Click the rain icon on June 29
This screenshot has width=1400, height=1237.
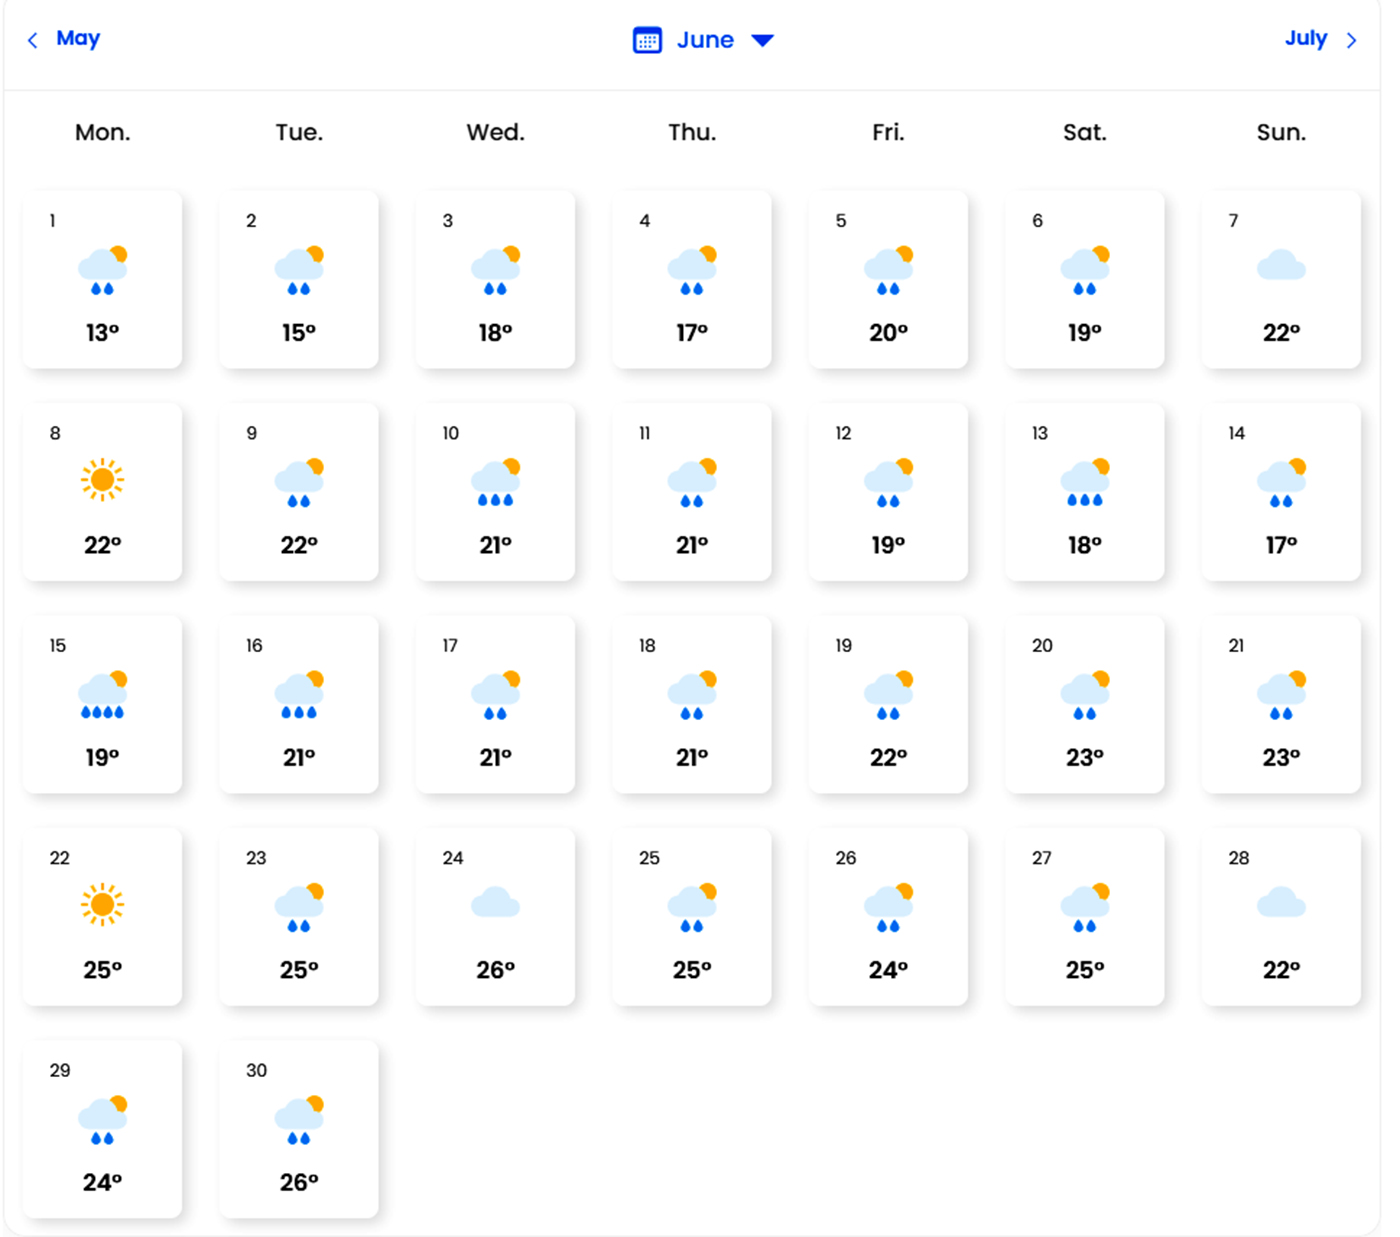click(103, 1119)
